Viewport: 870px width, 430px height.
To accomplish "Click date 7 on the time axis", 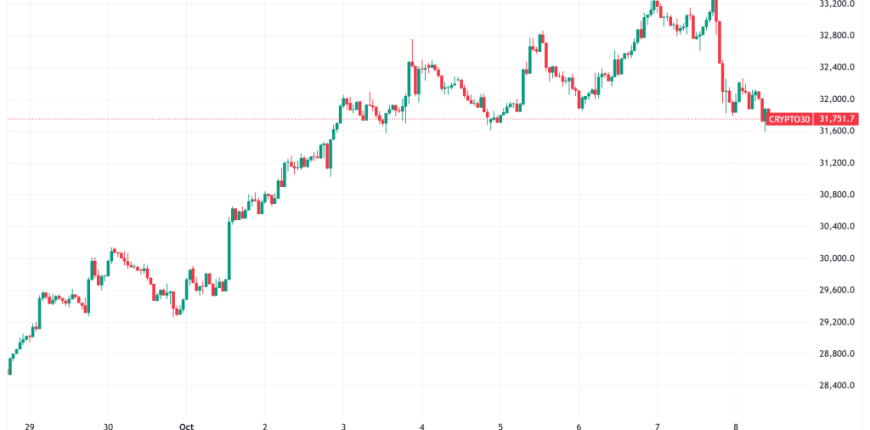I will (657, 423).
